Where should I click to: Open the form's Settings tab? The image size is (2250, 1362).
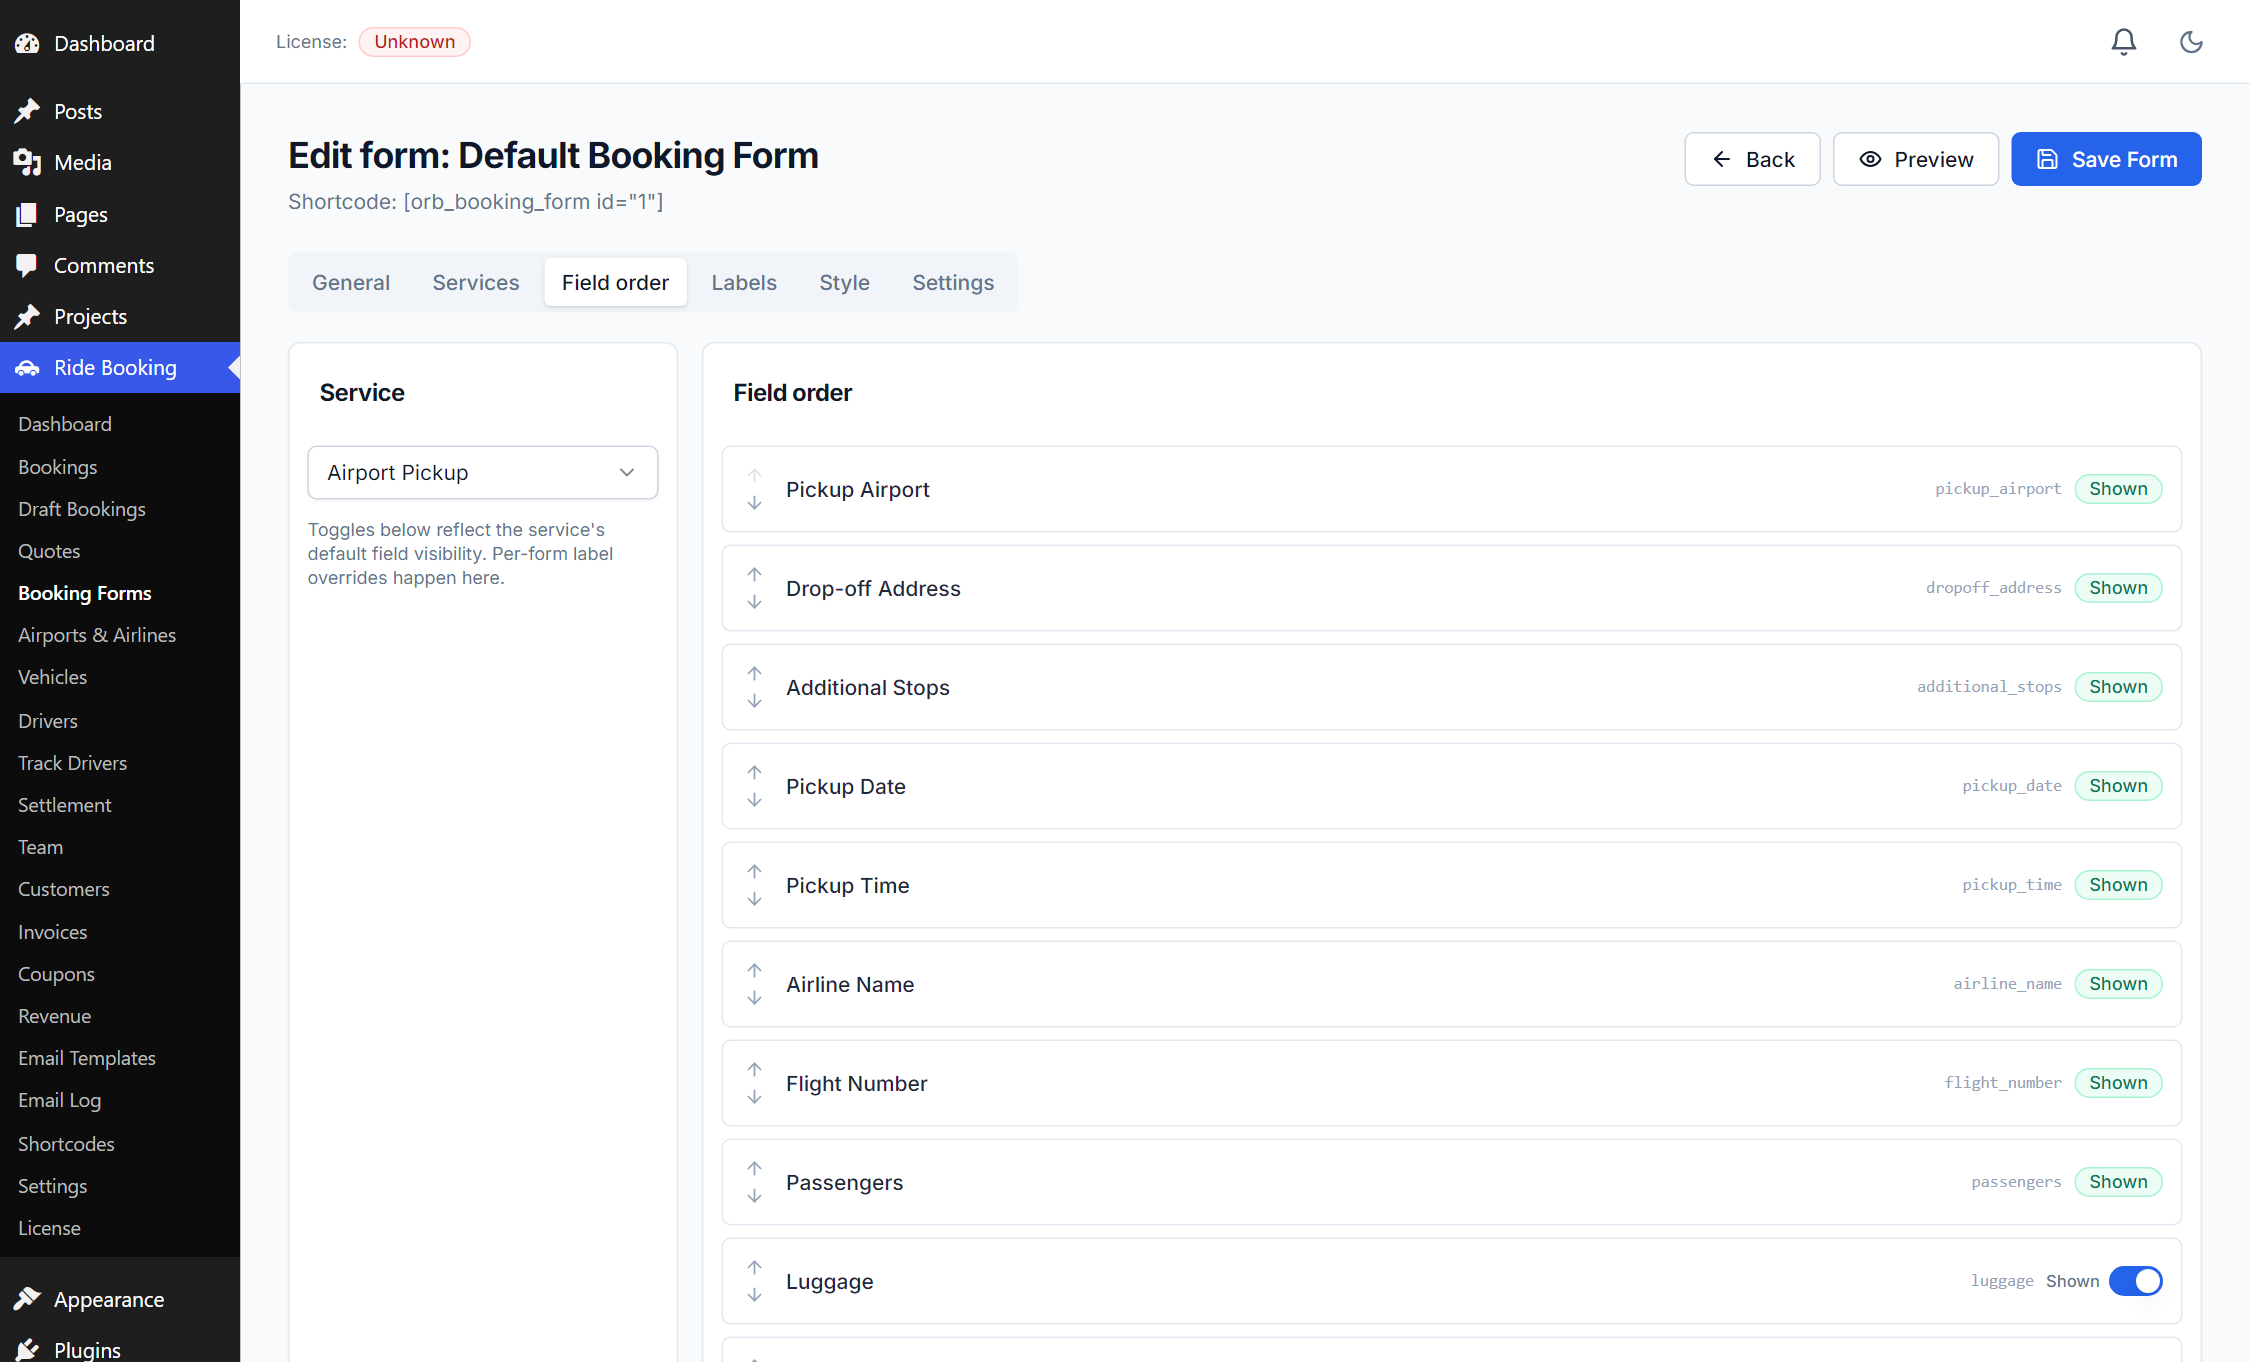tap(953, 282)
